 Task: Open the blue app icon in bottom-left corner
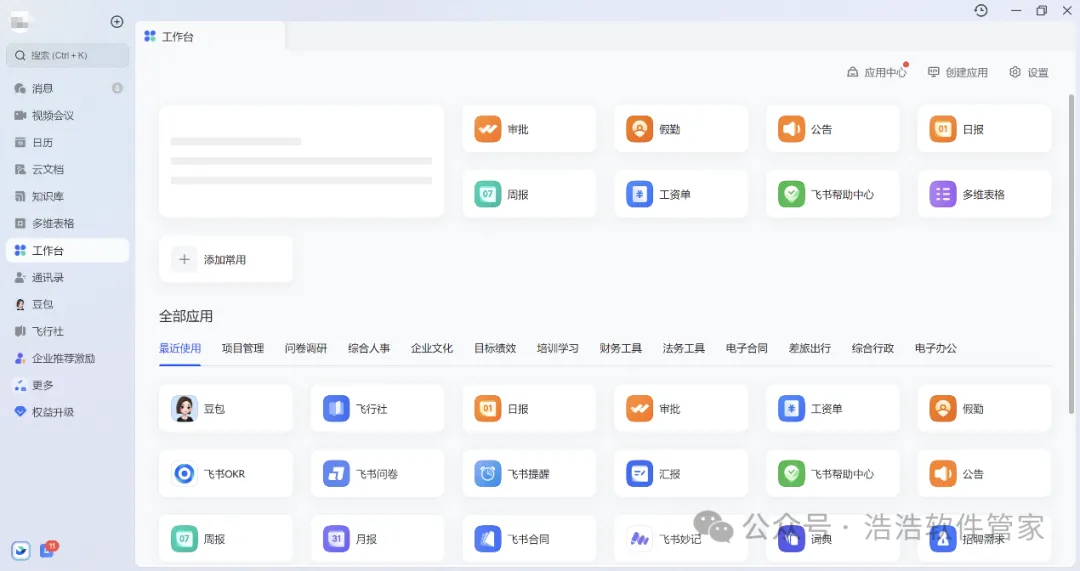pos(21,550)
